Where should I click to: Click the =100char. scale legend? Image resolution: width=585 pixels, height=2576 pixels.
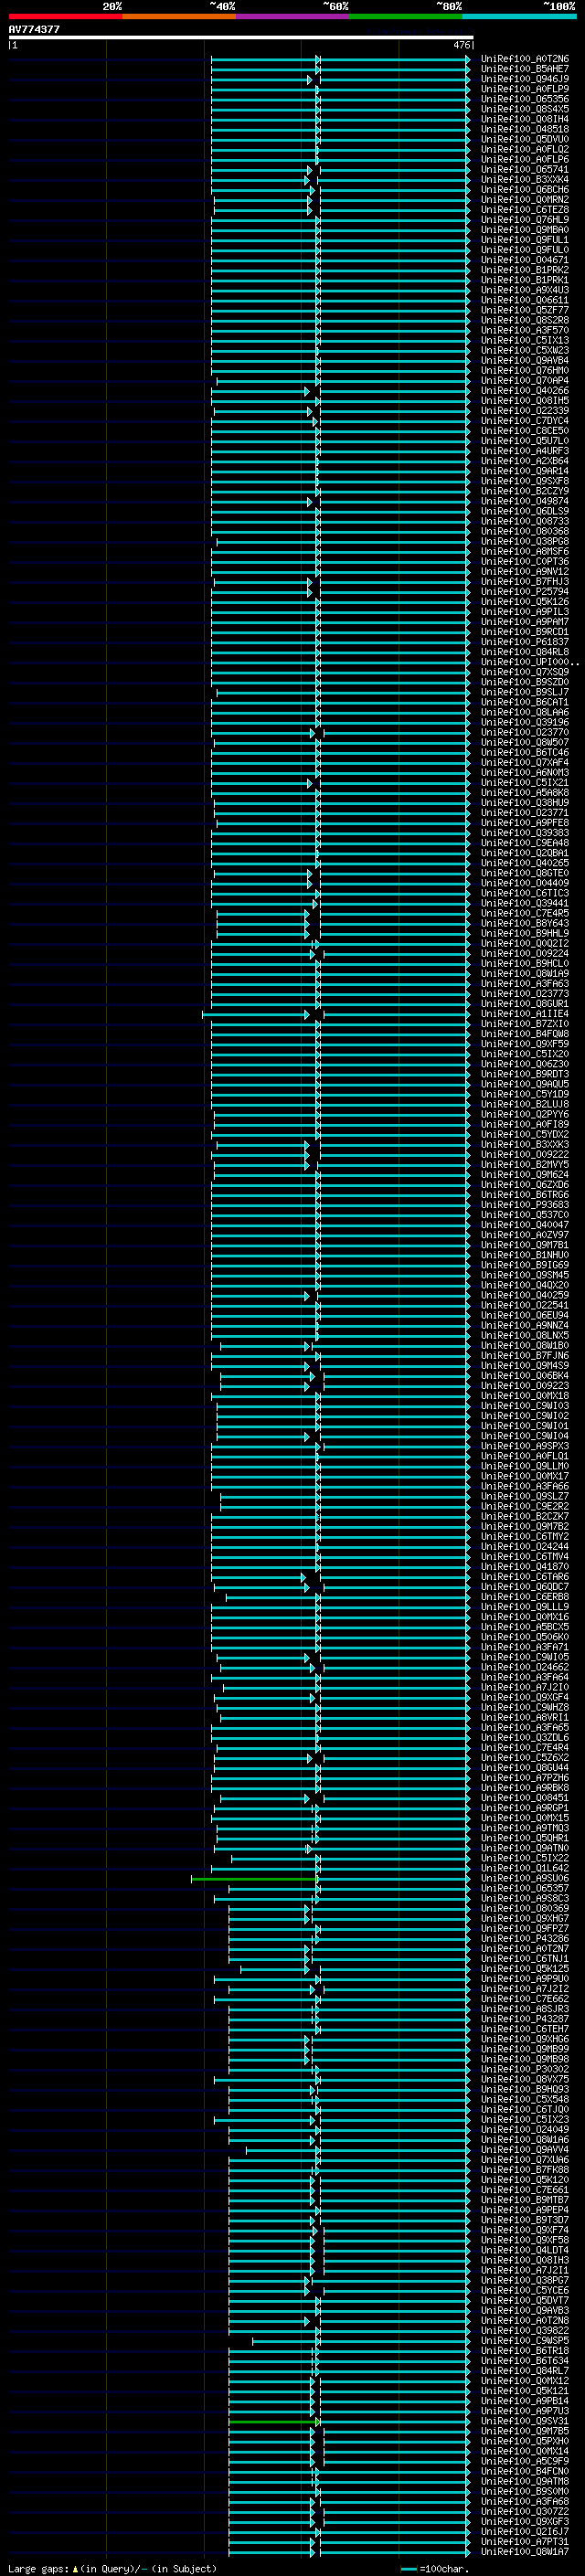436,2568
